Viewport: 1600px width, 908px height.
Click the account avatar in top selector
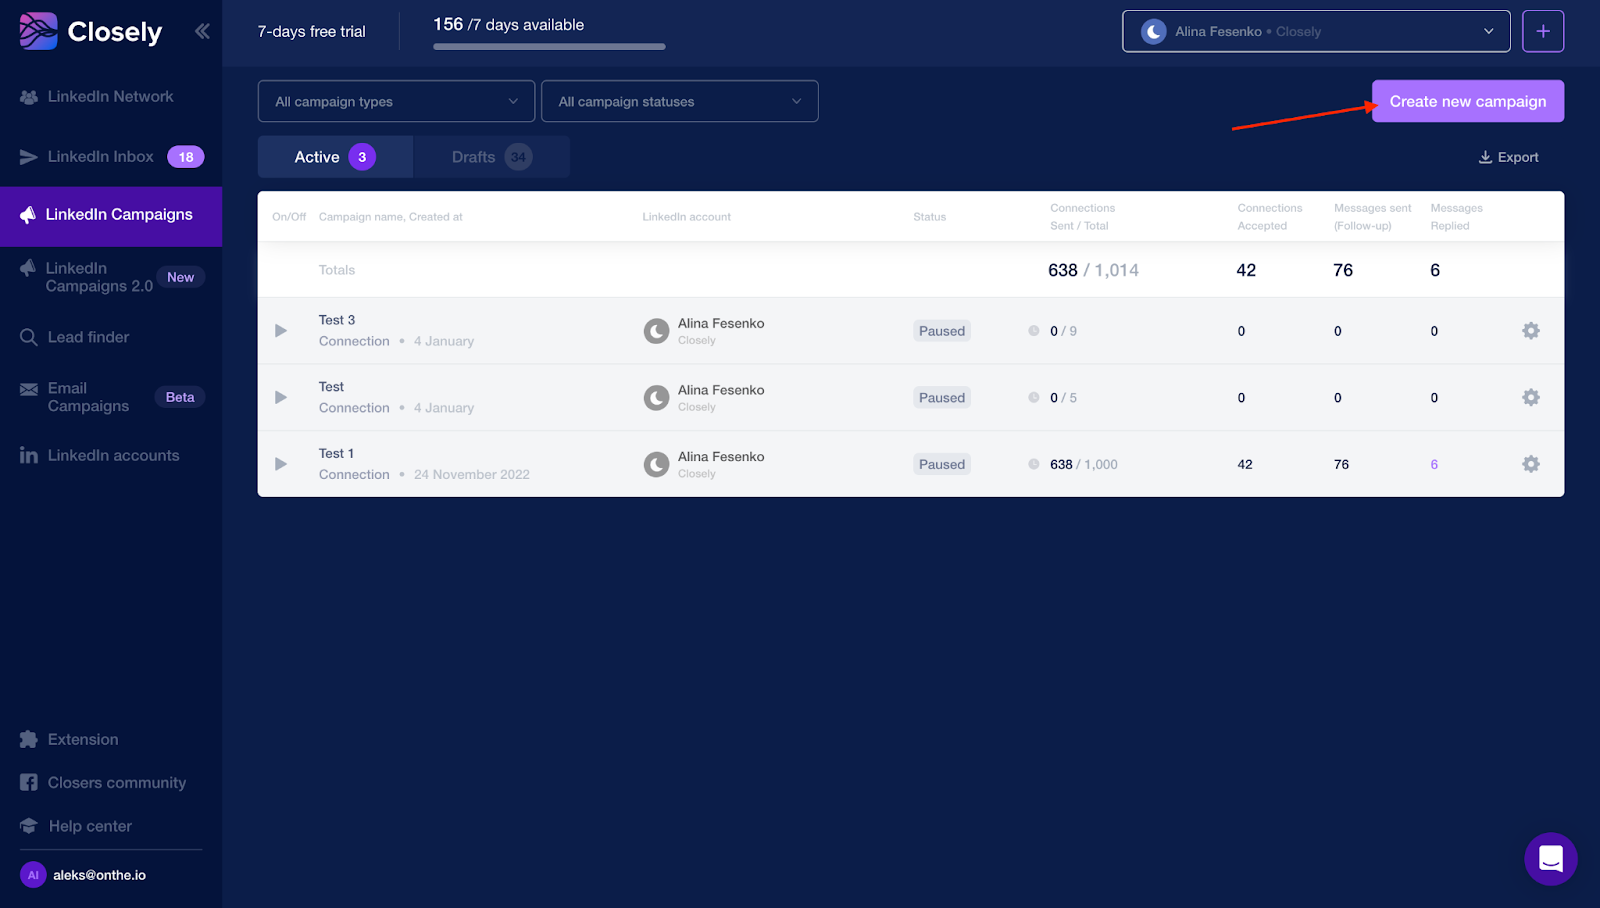point(1154,32)
